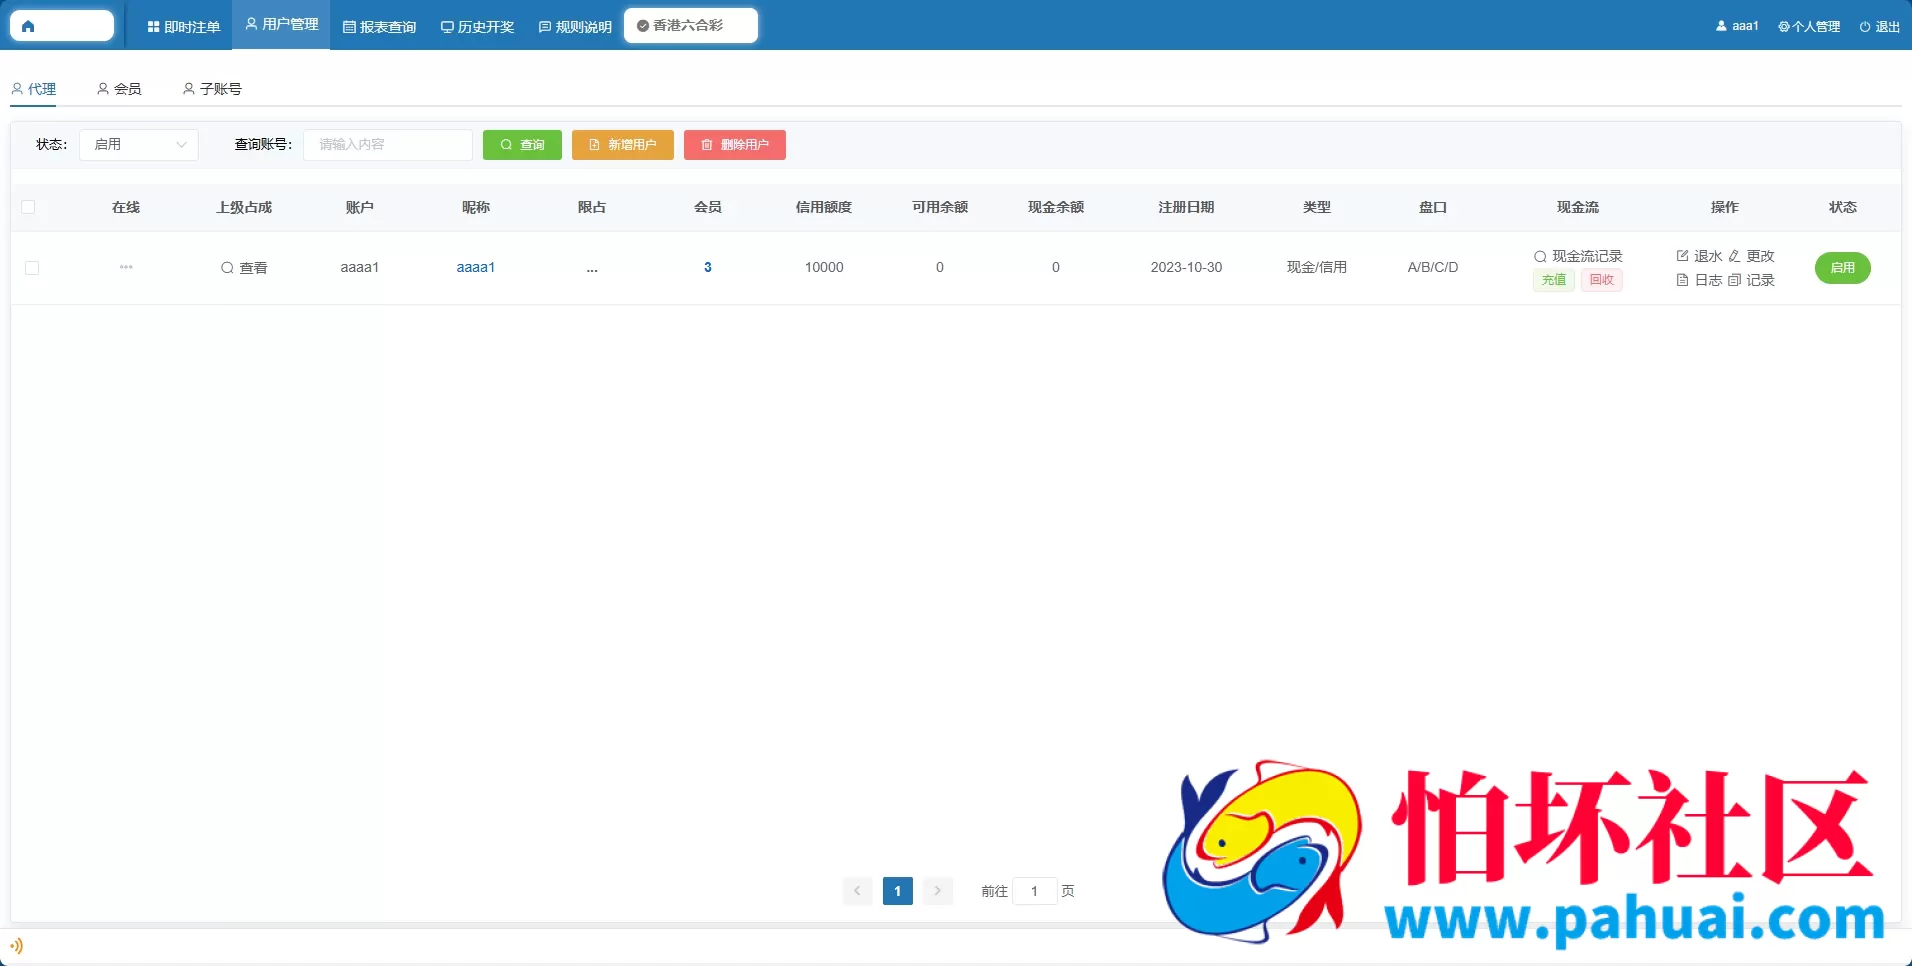Click the green 充值 tag

click(1554, 280)
